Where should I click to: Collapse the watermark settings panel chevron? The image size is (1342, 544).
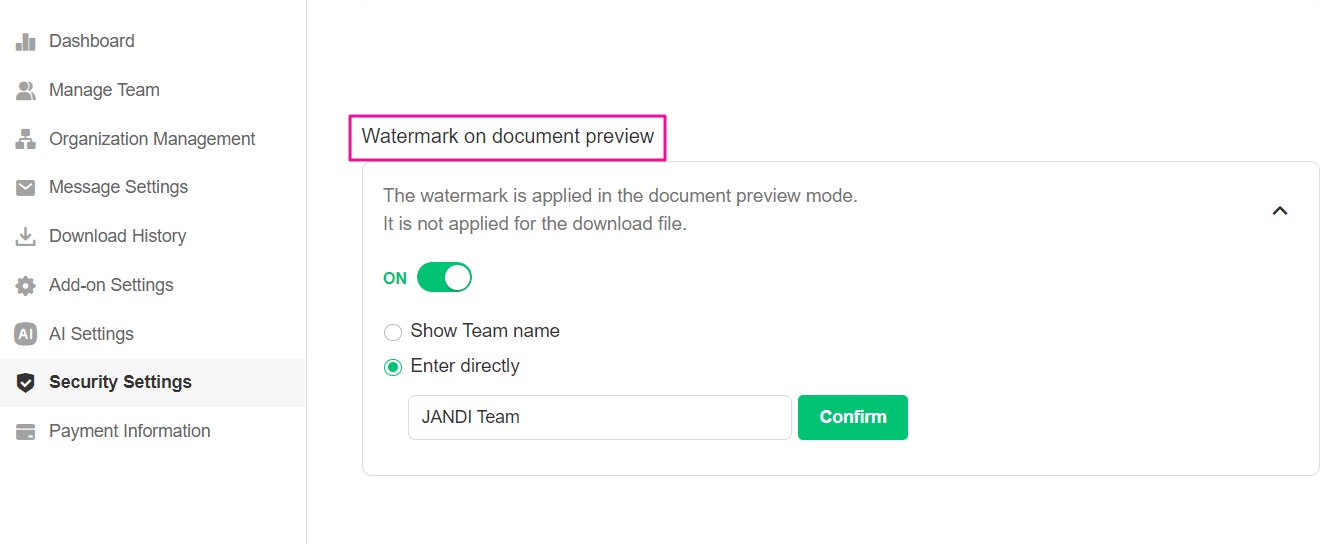click(1279, 211)
